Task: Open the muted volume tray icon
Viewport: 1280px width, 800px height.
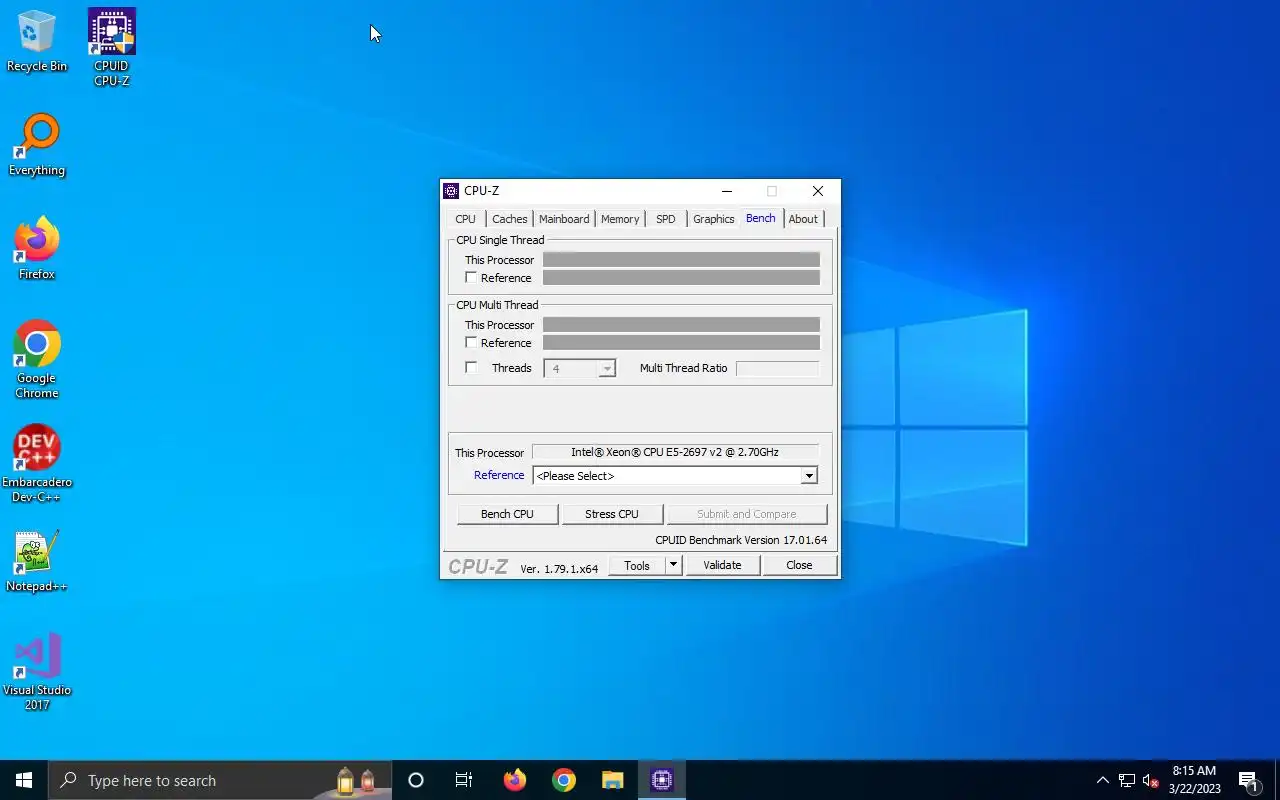Action: point(1150,780)
